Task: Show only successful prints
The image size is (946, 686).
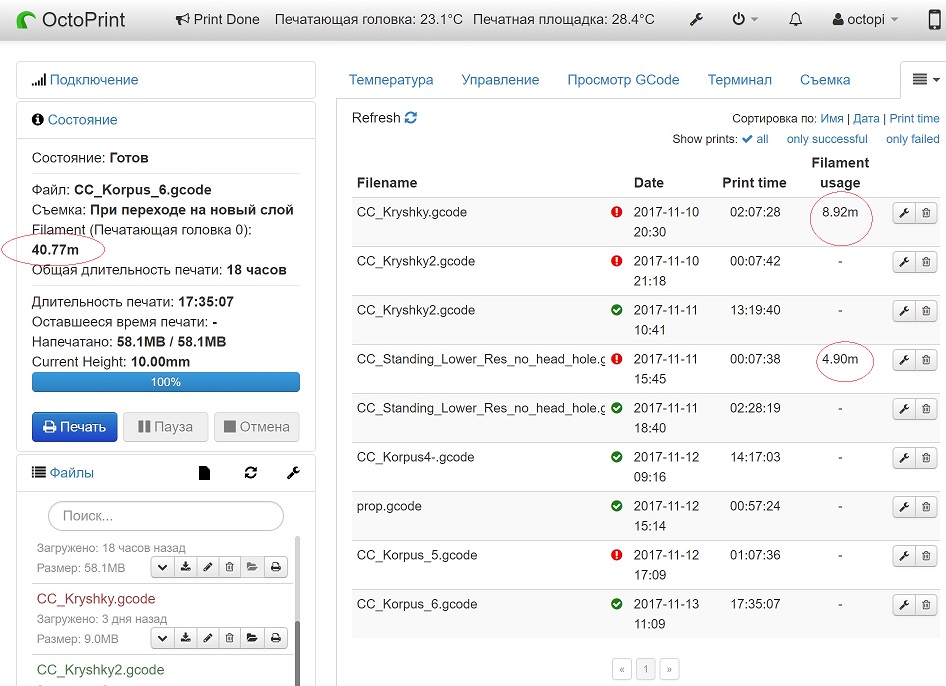Action: click(x=826, y=139)
